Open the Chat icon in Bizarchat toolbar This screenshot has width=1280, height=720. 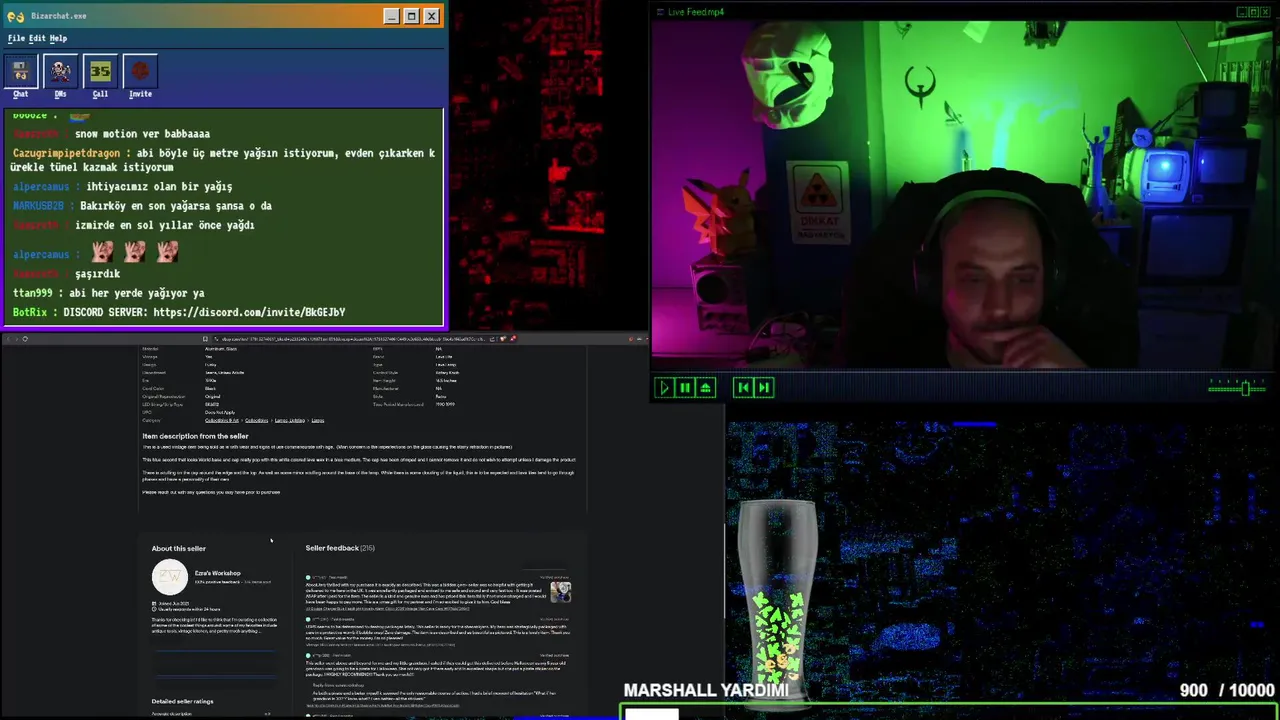pyautogui.click(x=20, y=72)
